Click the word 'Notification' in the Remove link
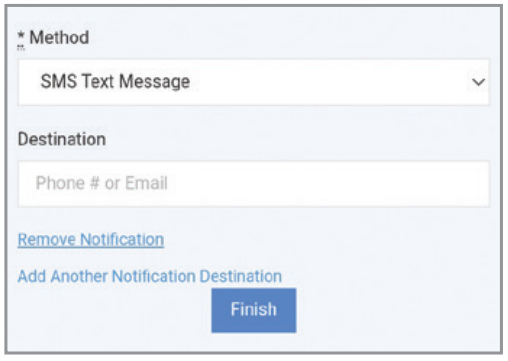The width and height of the screenshot is (508, 361). [122, 240]
